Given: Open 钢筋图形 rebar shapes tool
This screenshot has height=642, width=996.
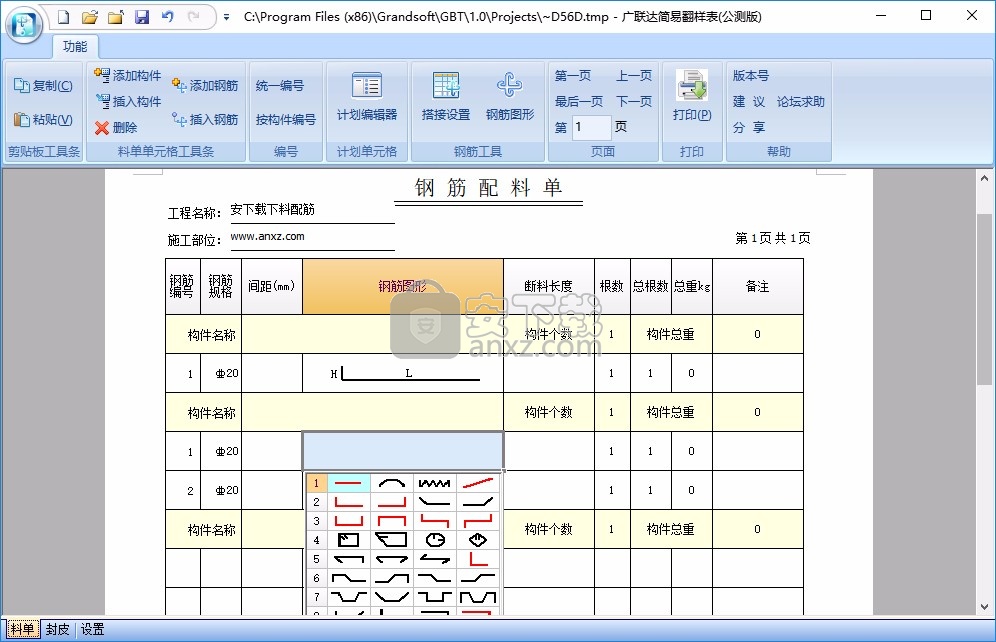Looking at the screenshot, I should click(x=509, y=95).
